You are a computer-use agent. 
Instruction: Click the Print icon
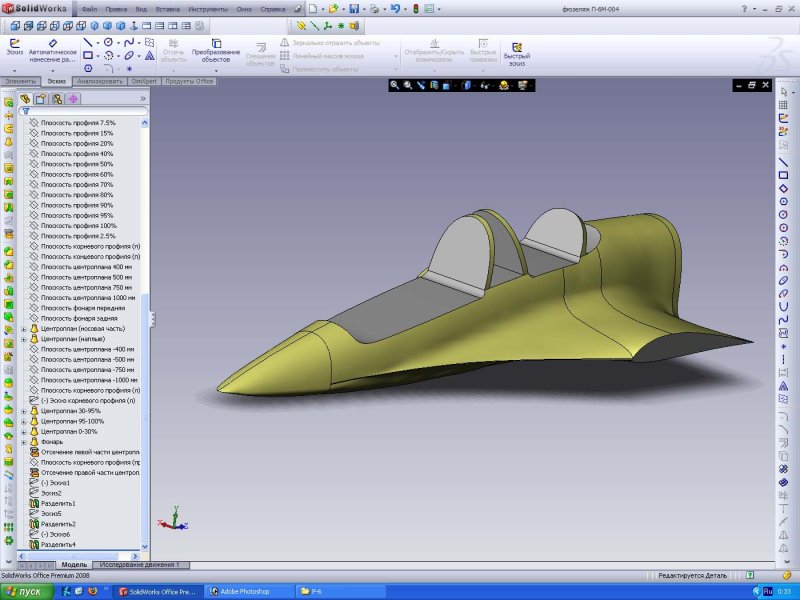click(x=374, y=9)
